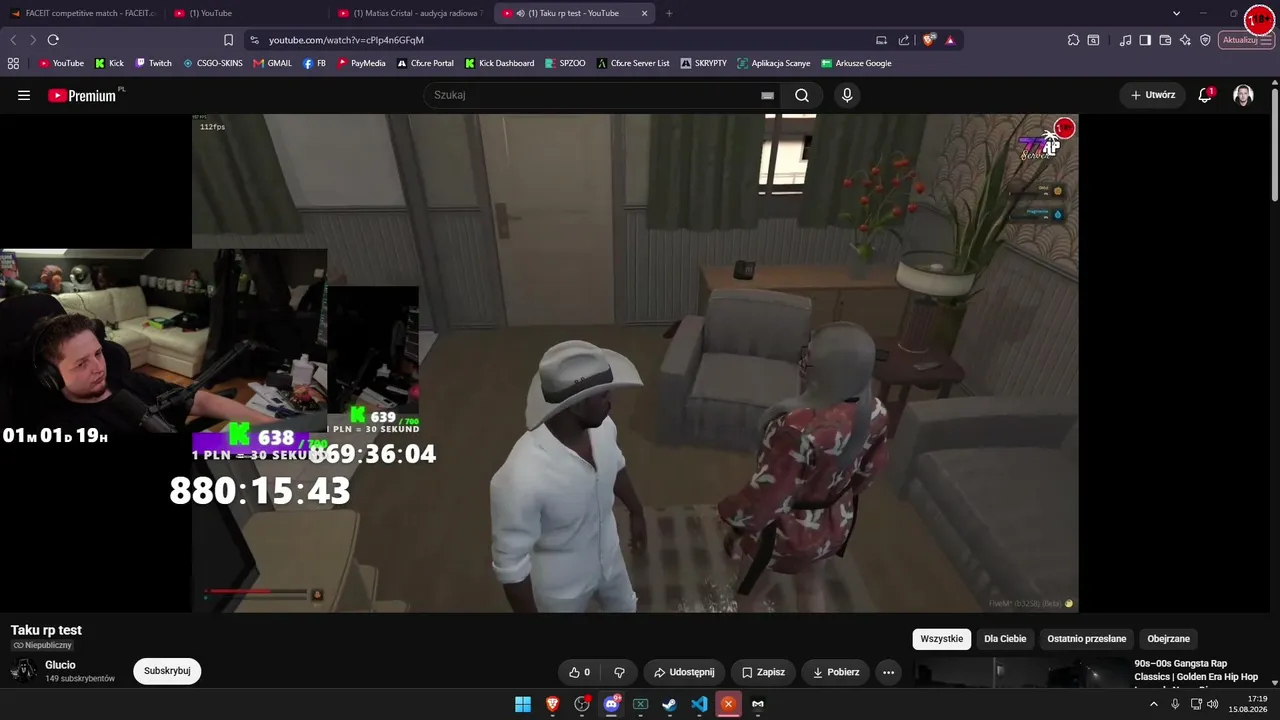The height and width of the screenshot is (720, 1280).
Task: Show hidden system tray icons
Action: [x=1154, y=704]
